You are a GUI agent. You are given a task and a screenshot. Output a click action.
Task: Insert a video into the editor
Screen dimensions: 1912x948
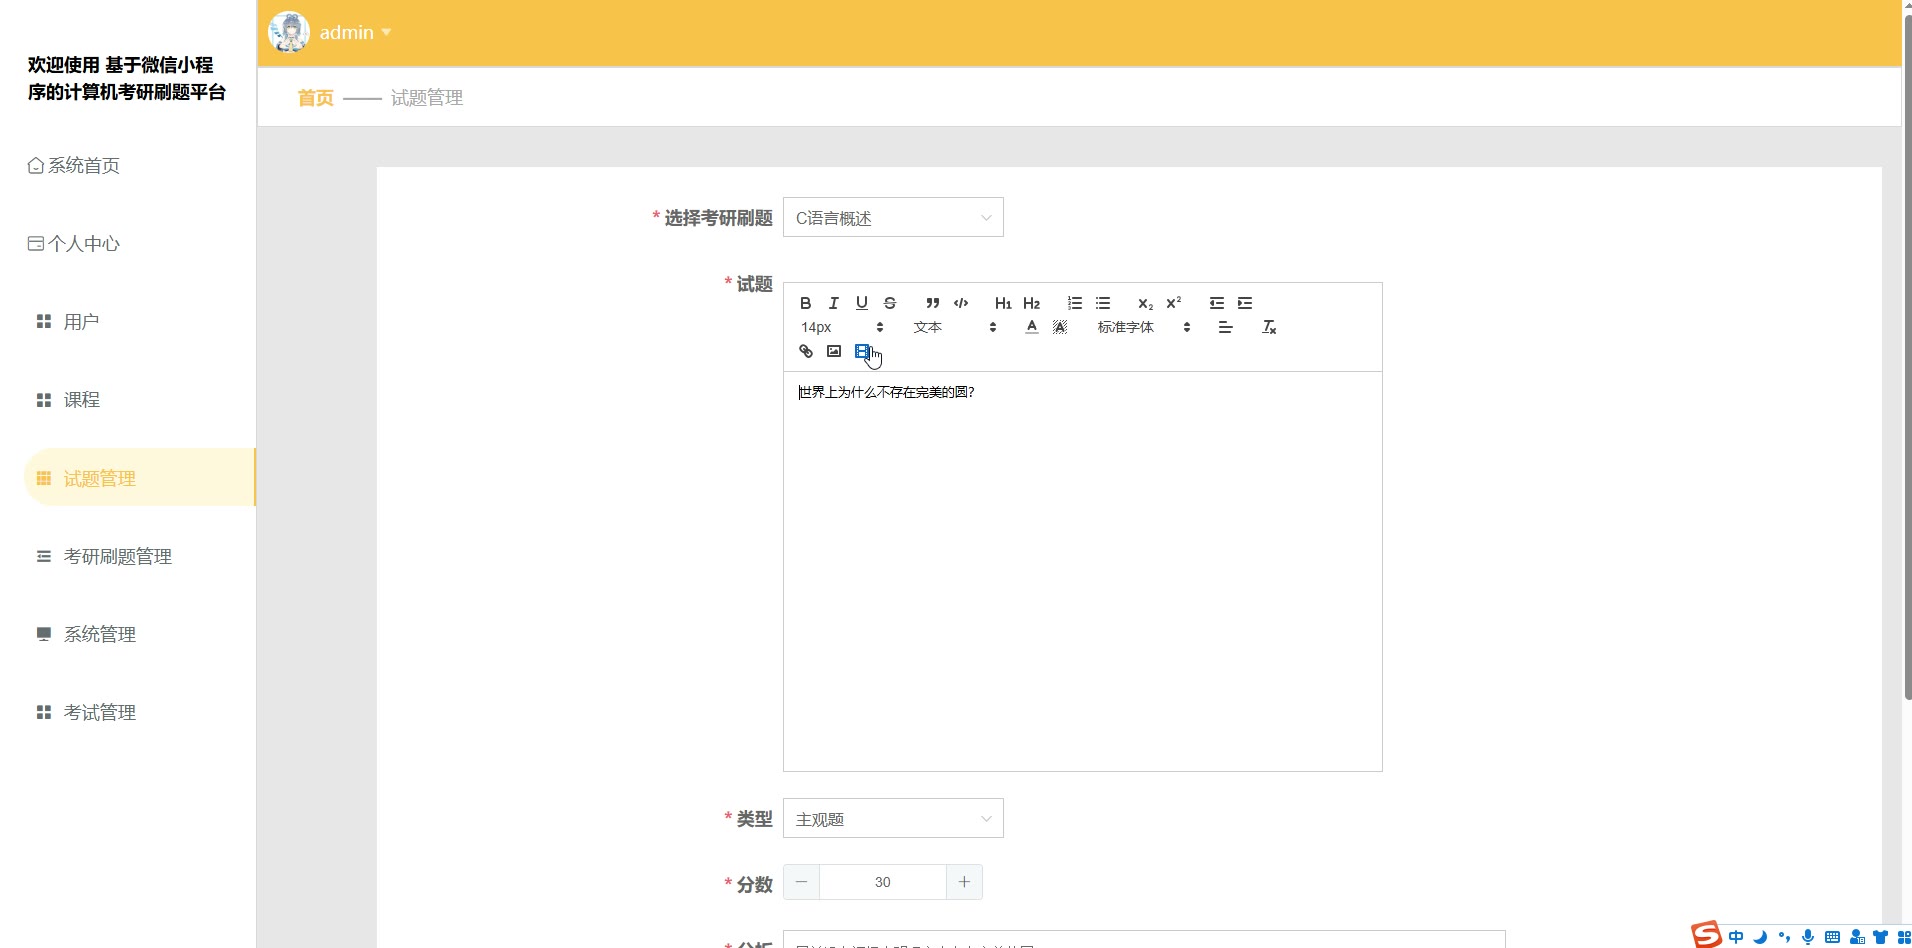point(862,351)
